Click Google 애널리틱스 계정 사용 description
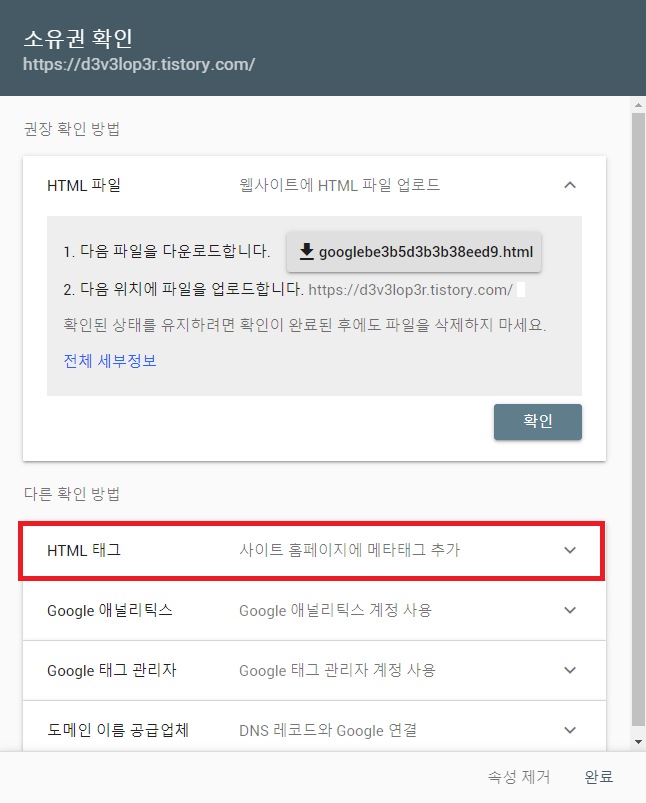This screenshot has width=646, height=803. pos(335,610)
